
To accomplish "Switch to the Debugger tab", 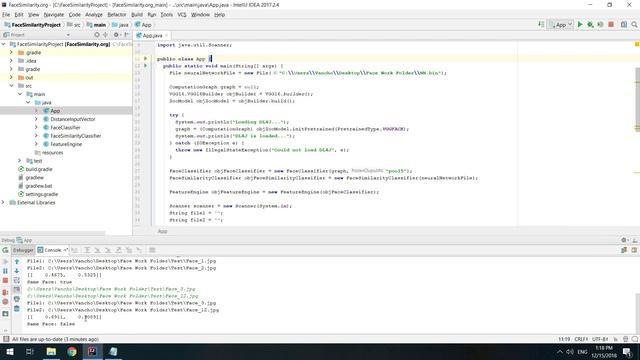I will pyautogui.click(x=23, y=250).
